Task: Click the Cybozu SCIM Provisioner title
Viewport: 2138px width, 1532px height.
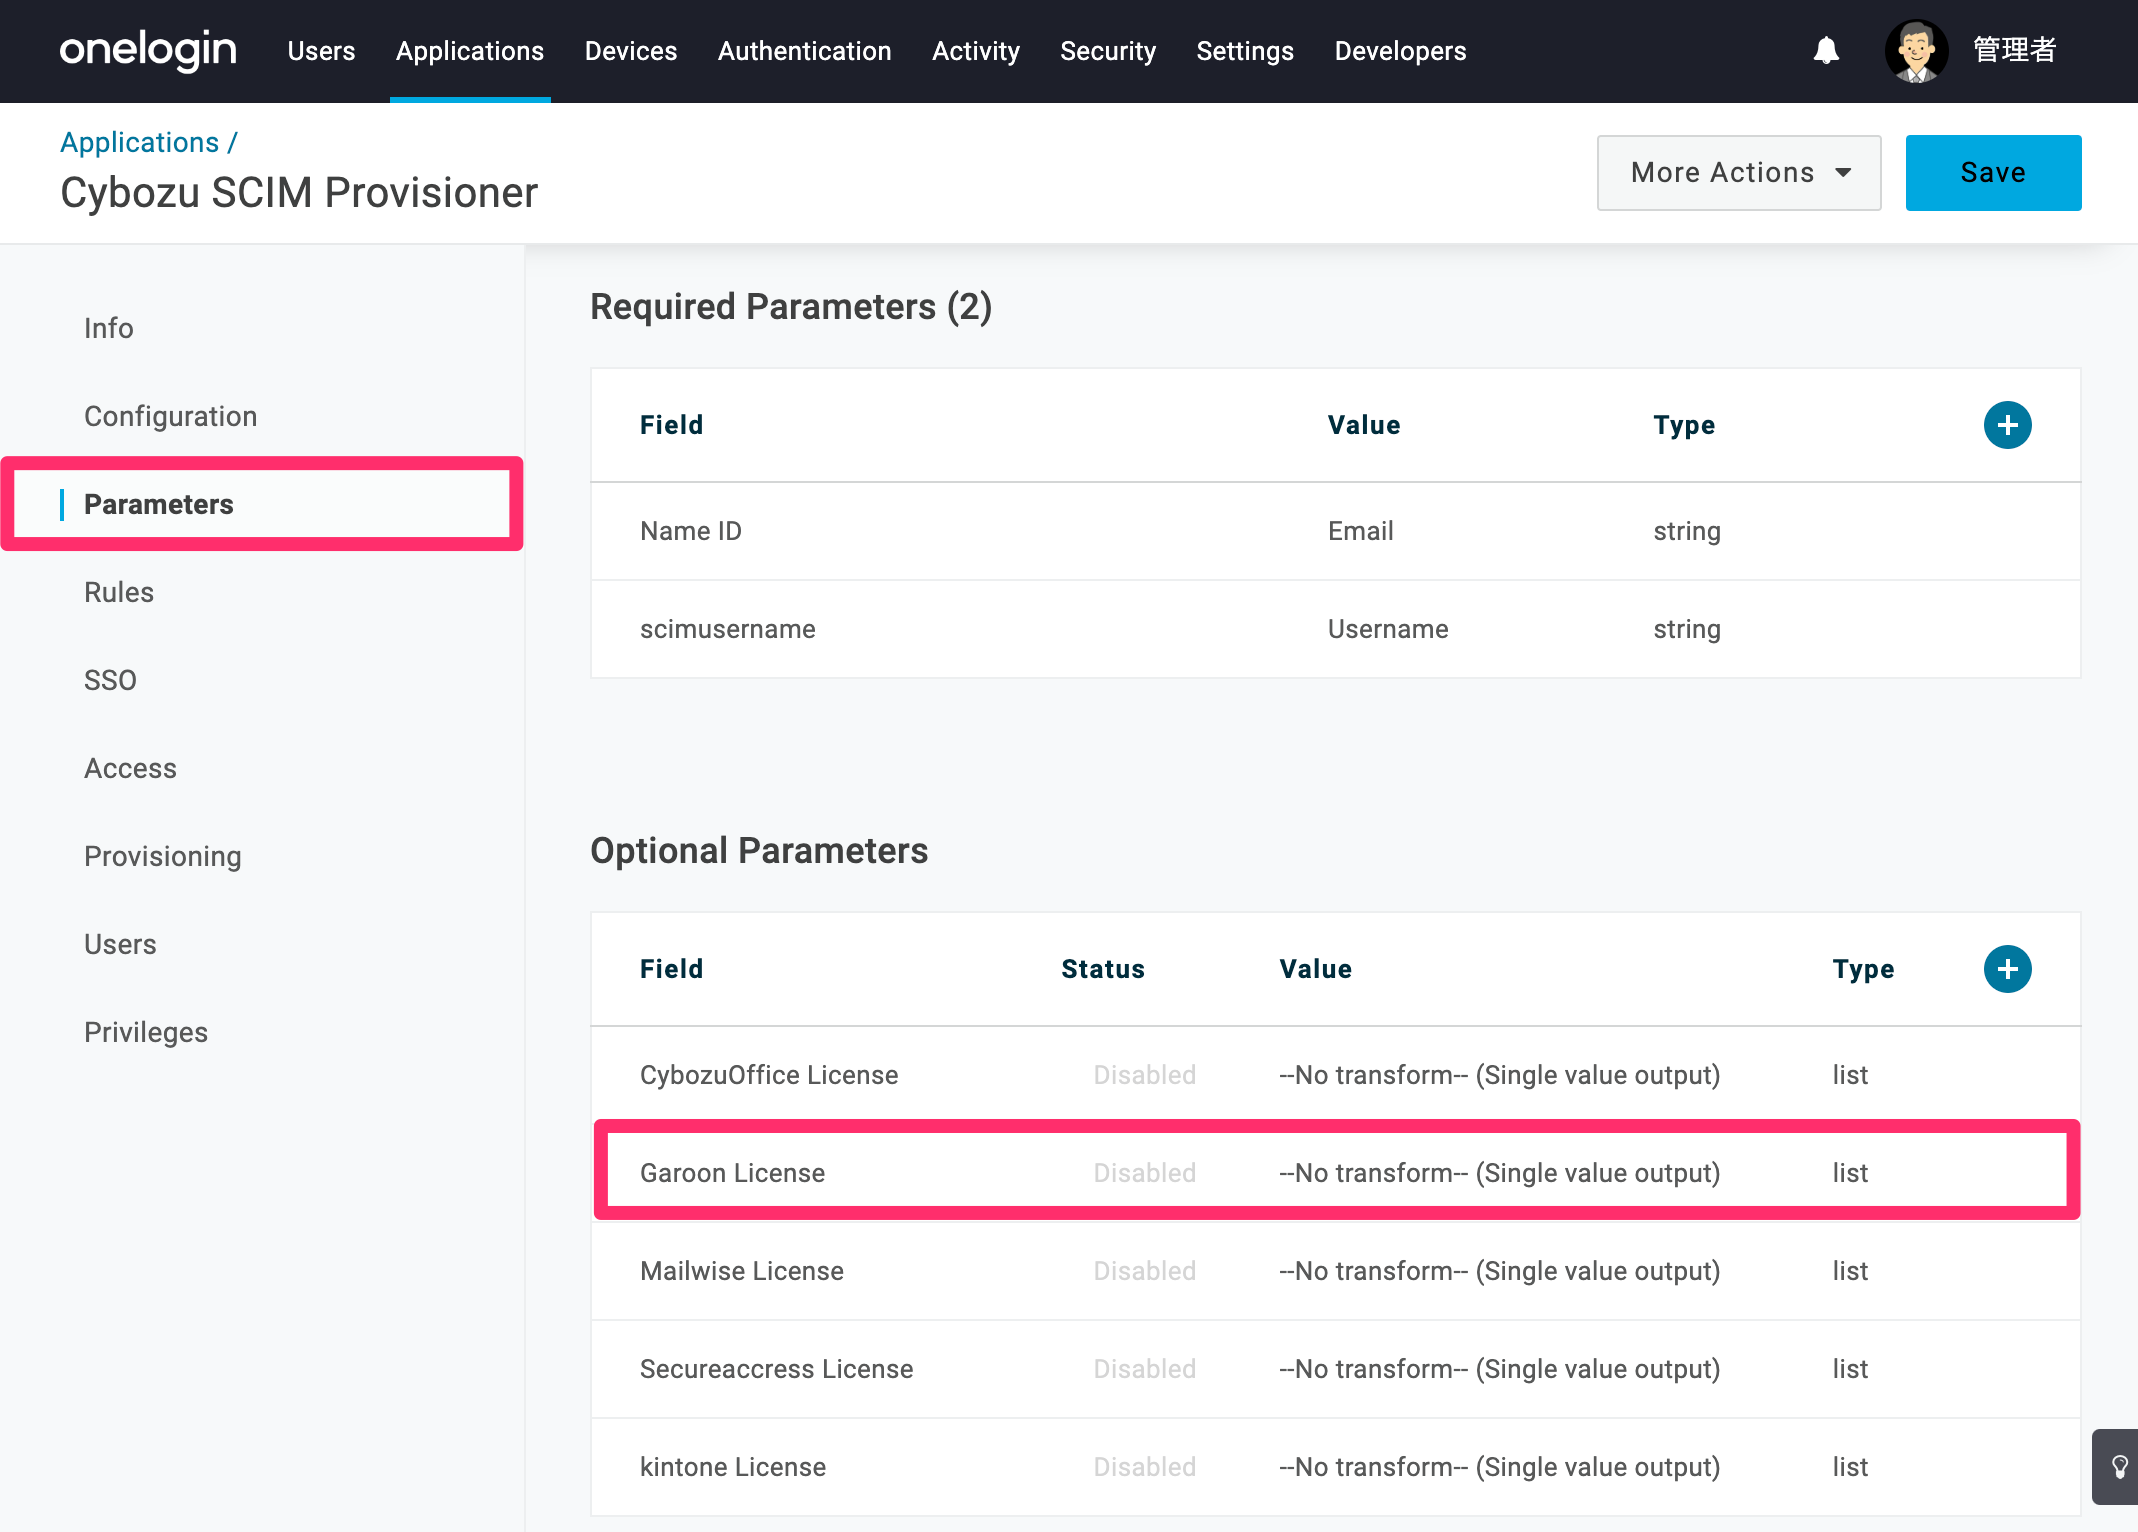Action: [299, 193]
